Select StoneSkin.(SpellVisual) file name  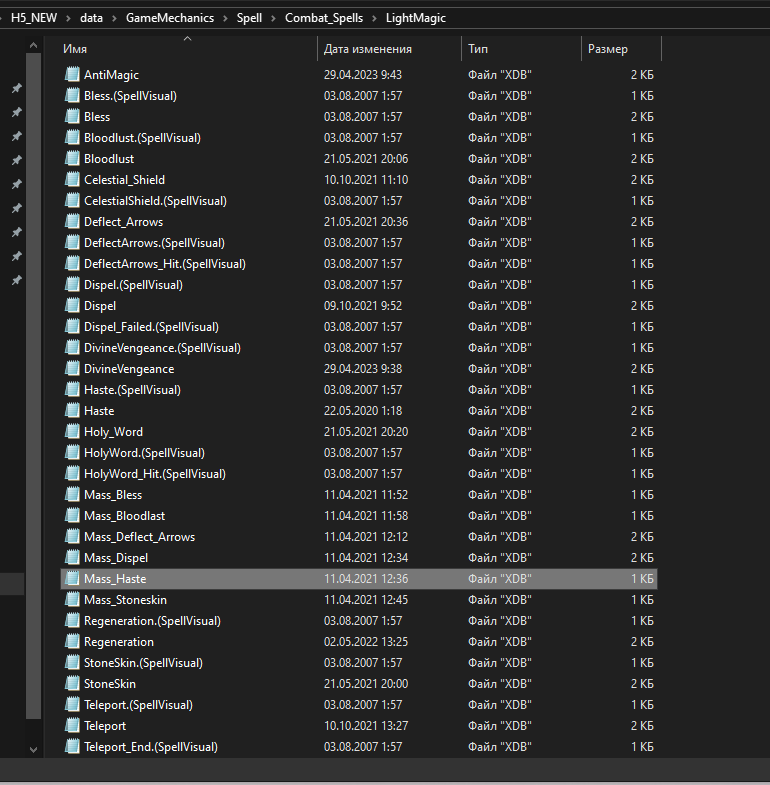pyautogui.click(x=143, y=663)
